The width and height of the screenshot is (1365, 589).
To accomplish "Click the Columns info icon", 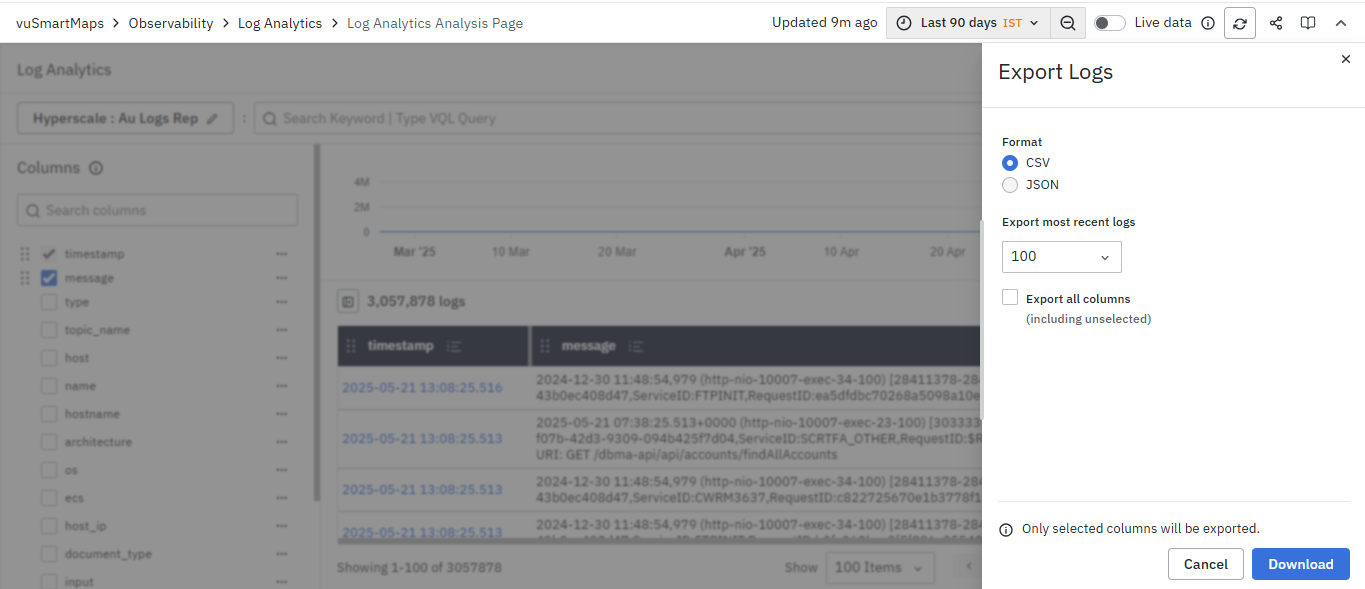I will point(96,168).
